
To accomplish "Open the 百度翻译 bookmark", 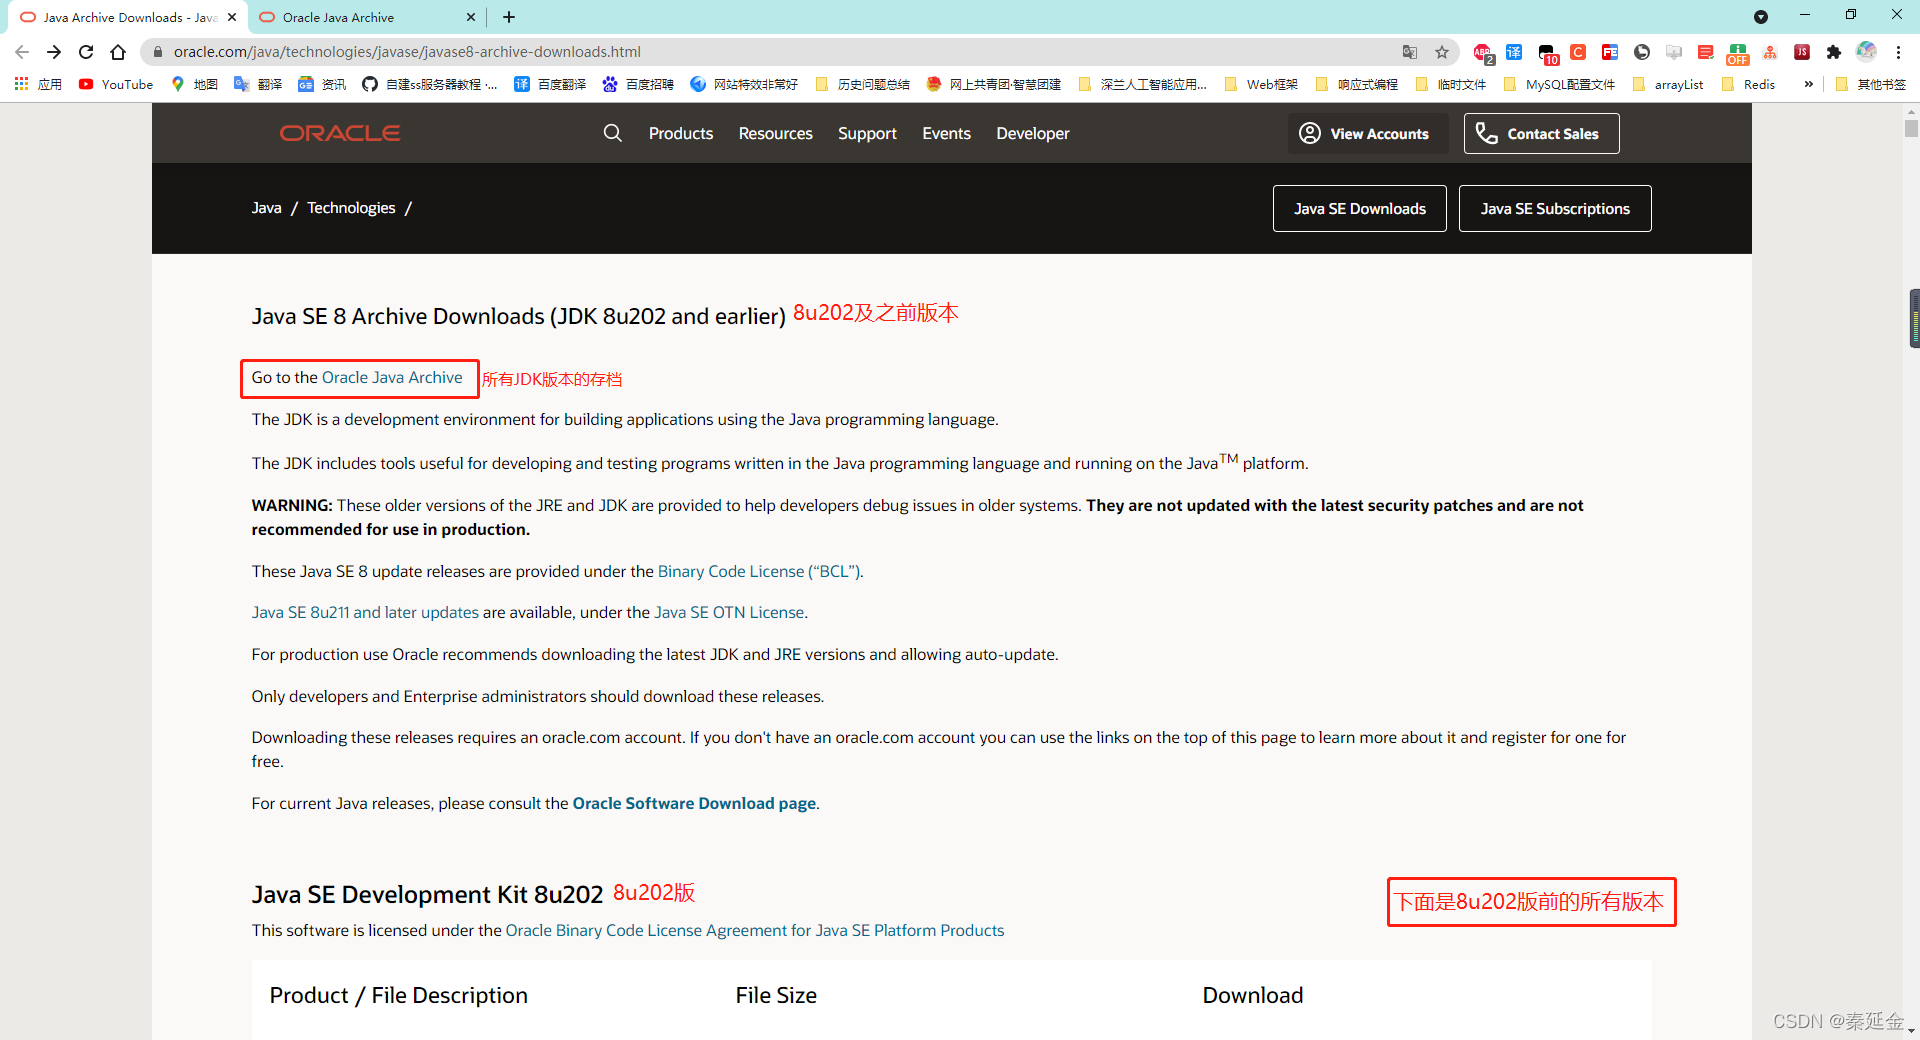I will coord(550,84).
